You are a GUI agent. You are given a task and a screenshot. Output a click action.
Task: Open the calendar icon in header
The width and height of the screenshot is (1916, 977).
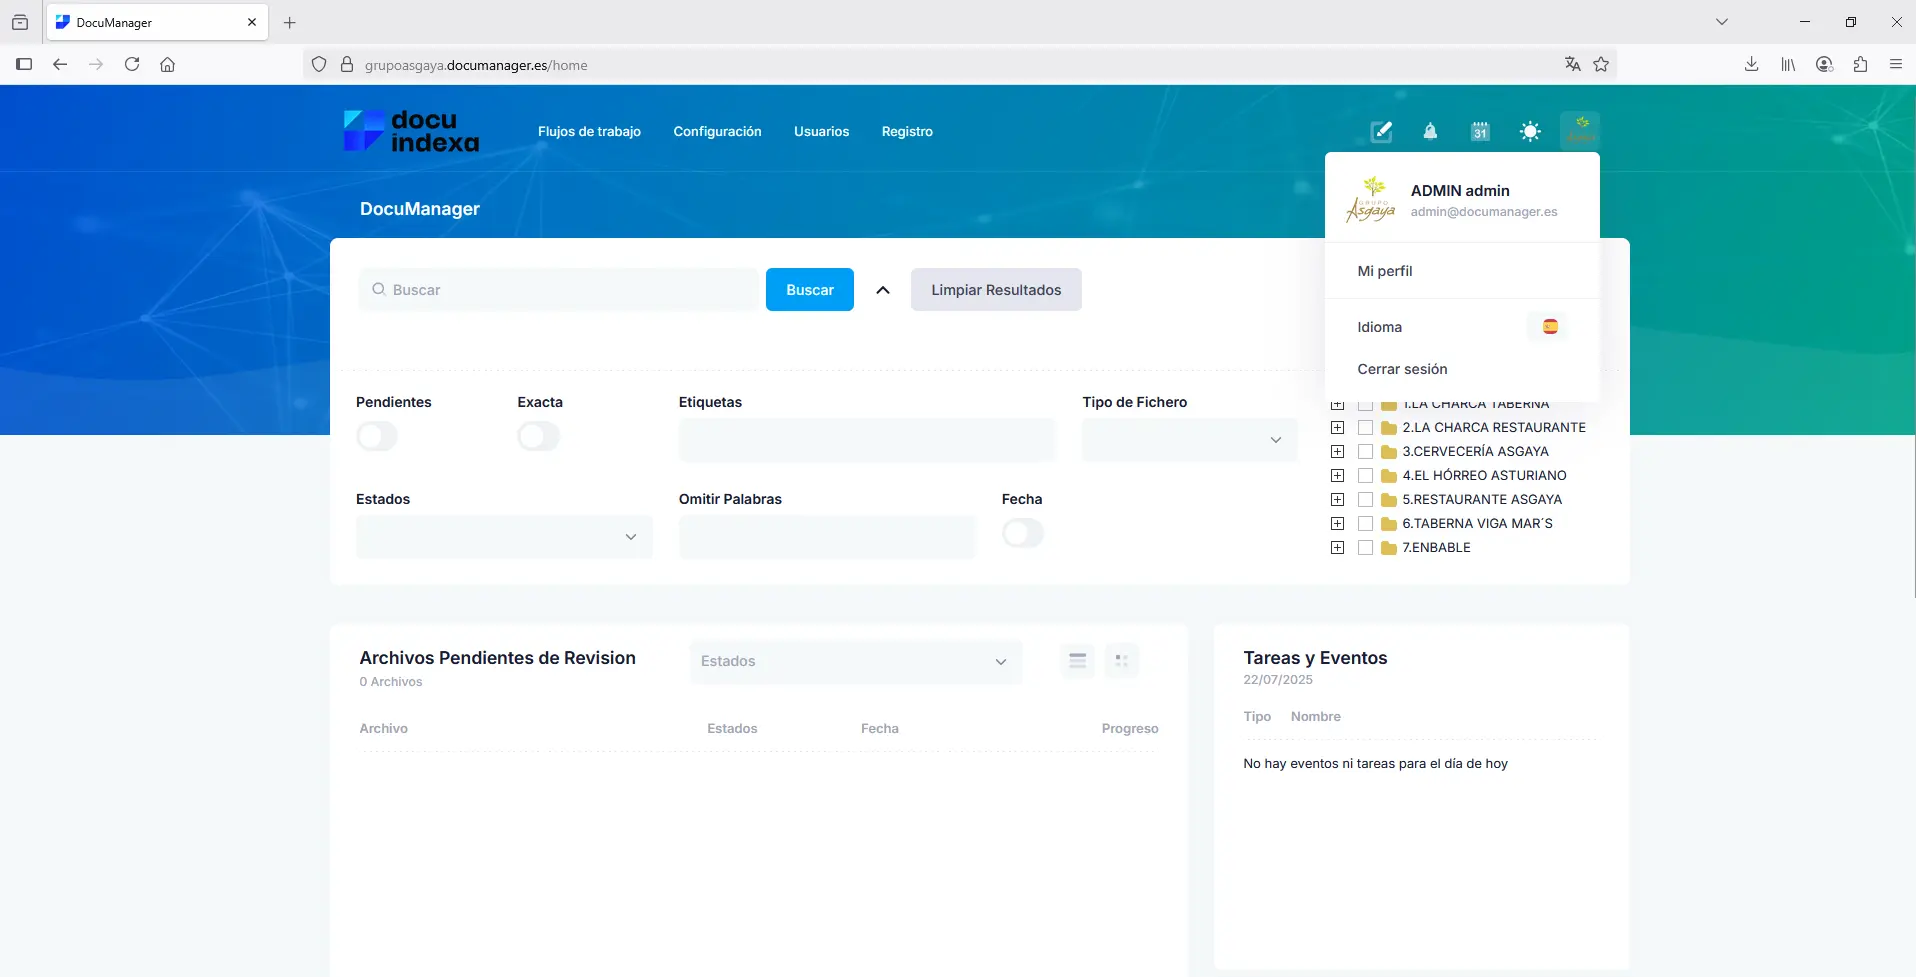pos(1480,132)
